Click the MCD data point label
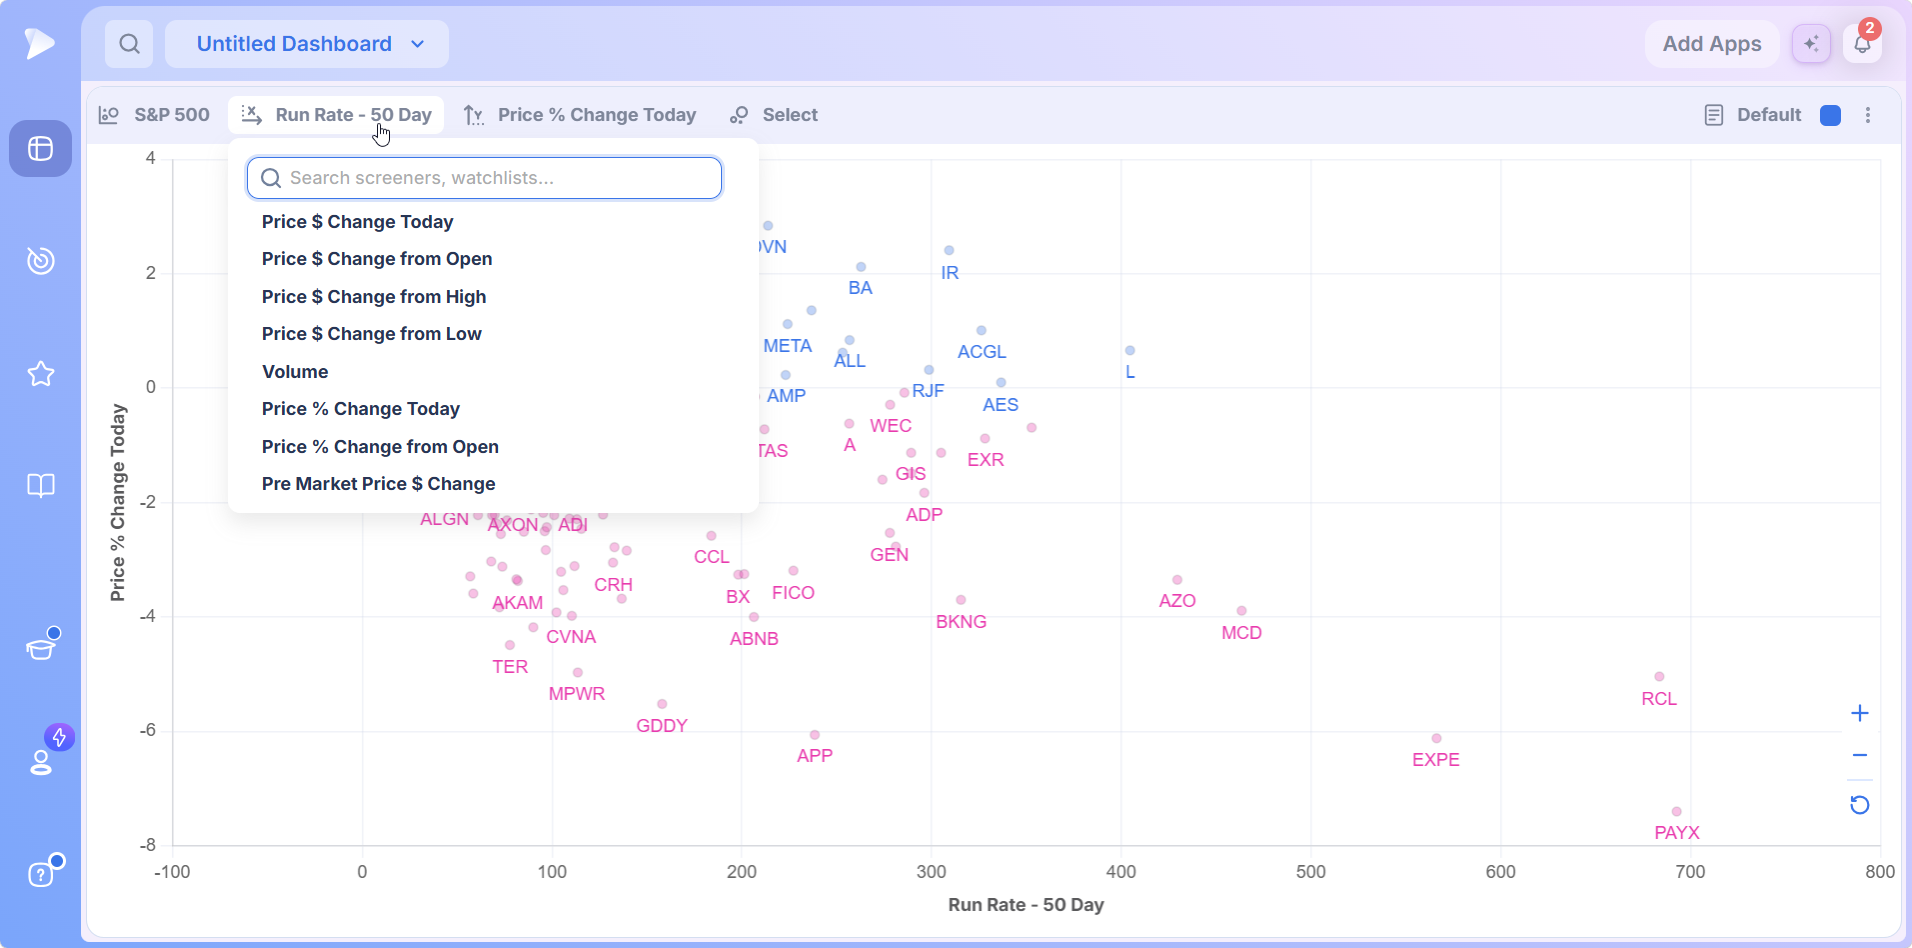The width and height of the screenshot is (1912, 948). click(1242, 633)
